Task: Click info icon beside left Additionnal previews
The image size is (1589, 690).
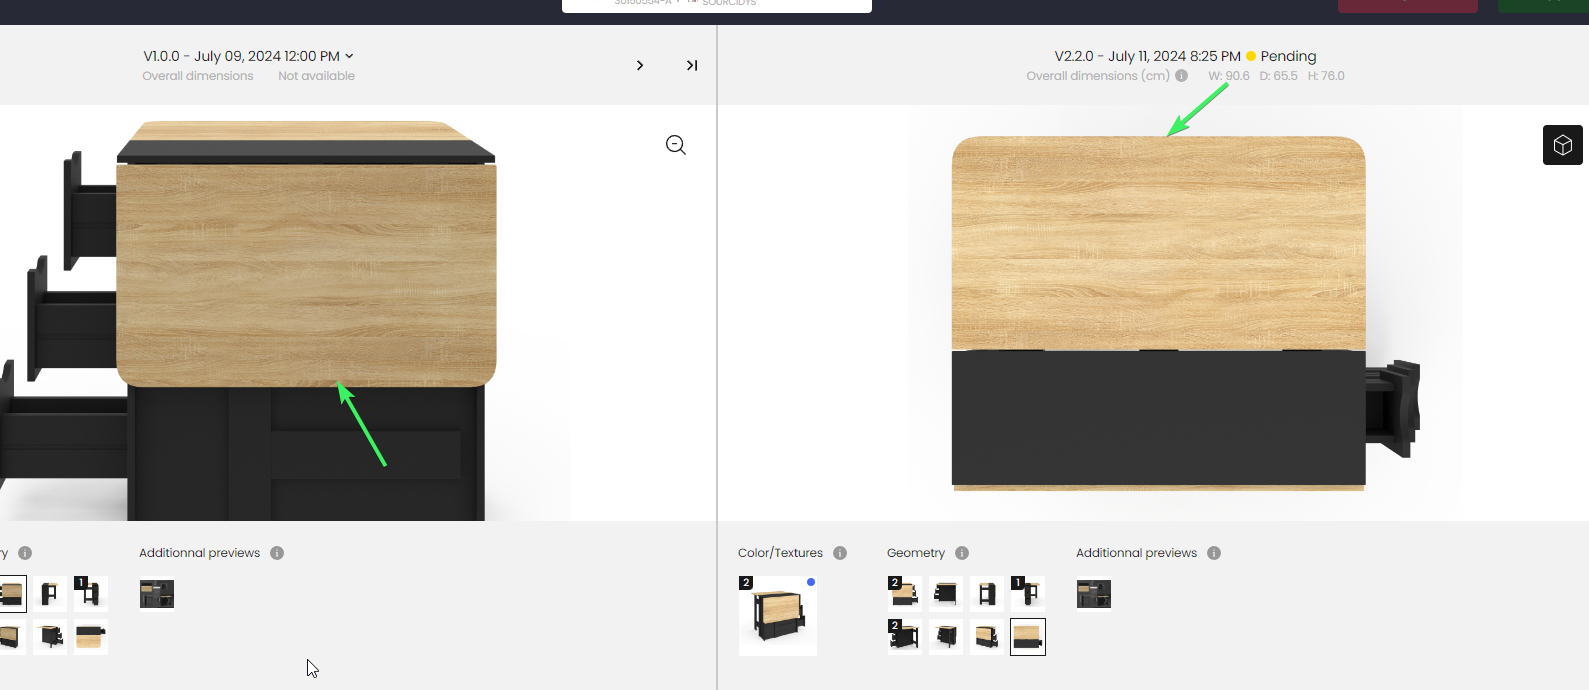Action: click(x=277, y=553)
